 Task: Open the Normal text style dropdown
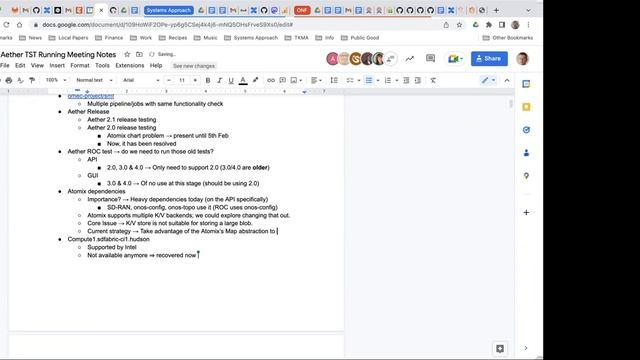point(94,80)
